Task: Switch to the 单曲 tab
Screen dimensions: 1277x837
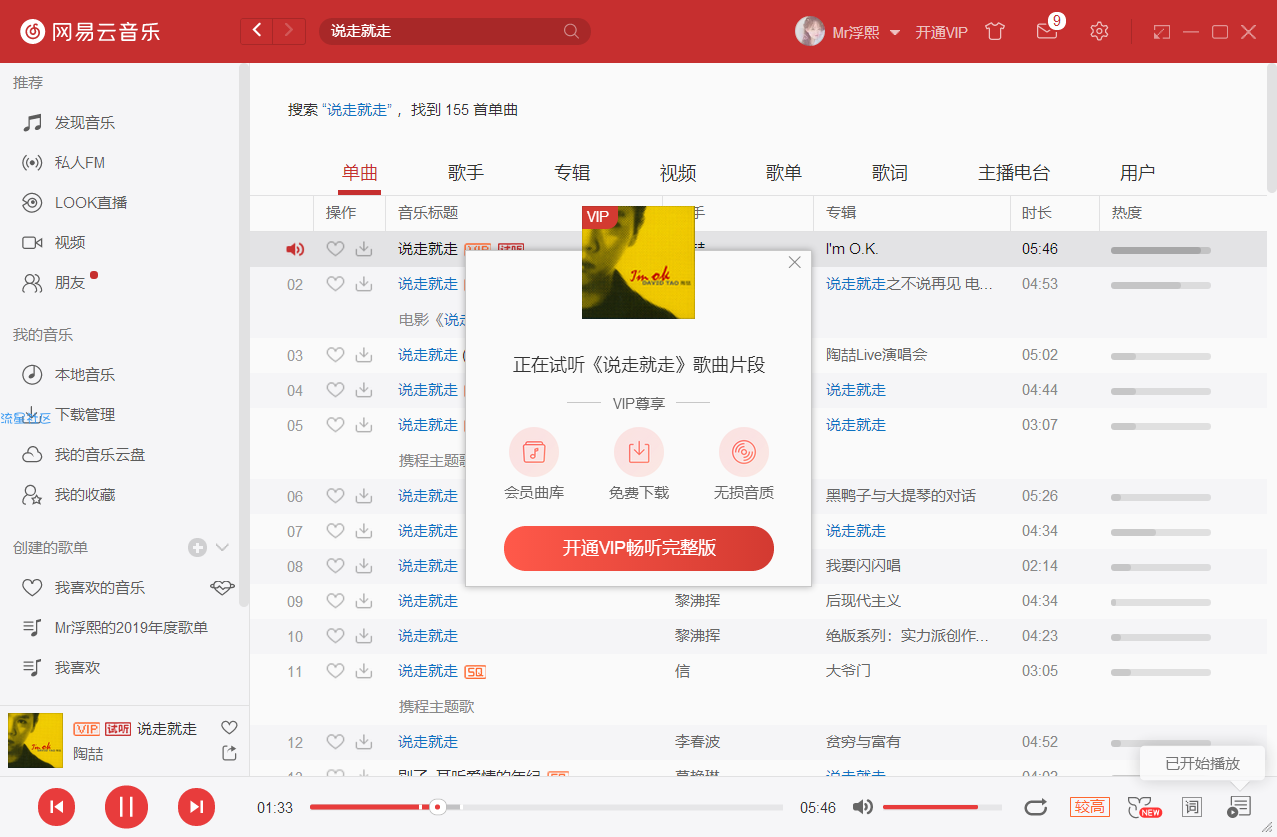Action: [x=360, y=173]
